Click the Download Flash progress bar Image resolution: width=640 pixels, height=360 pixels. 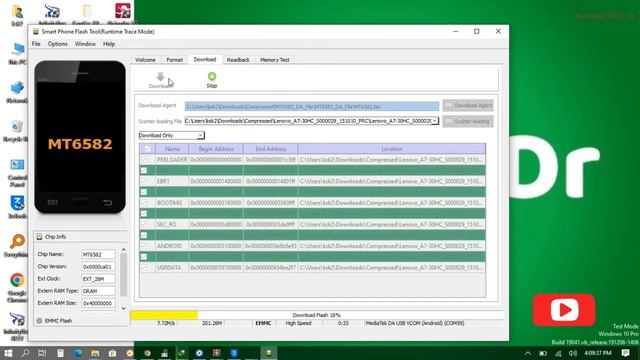click(x=317, y=315)
